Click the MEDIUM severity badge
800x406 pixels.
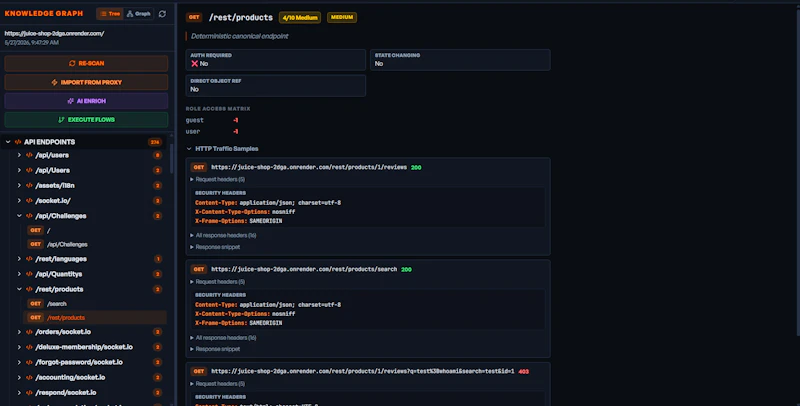tap(342, 17)
